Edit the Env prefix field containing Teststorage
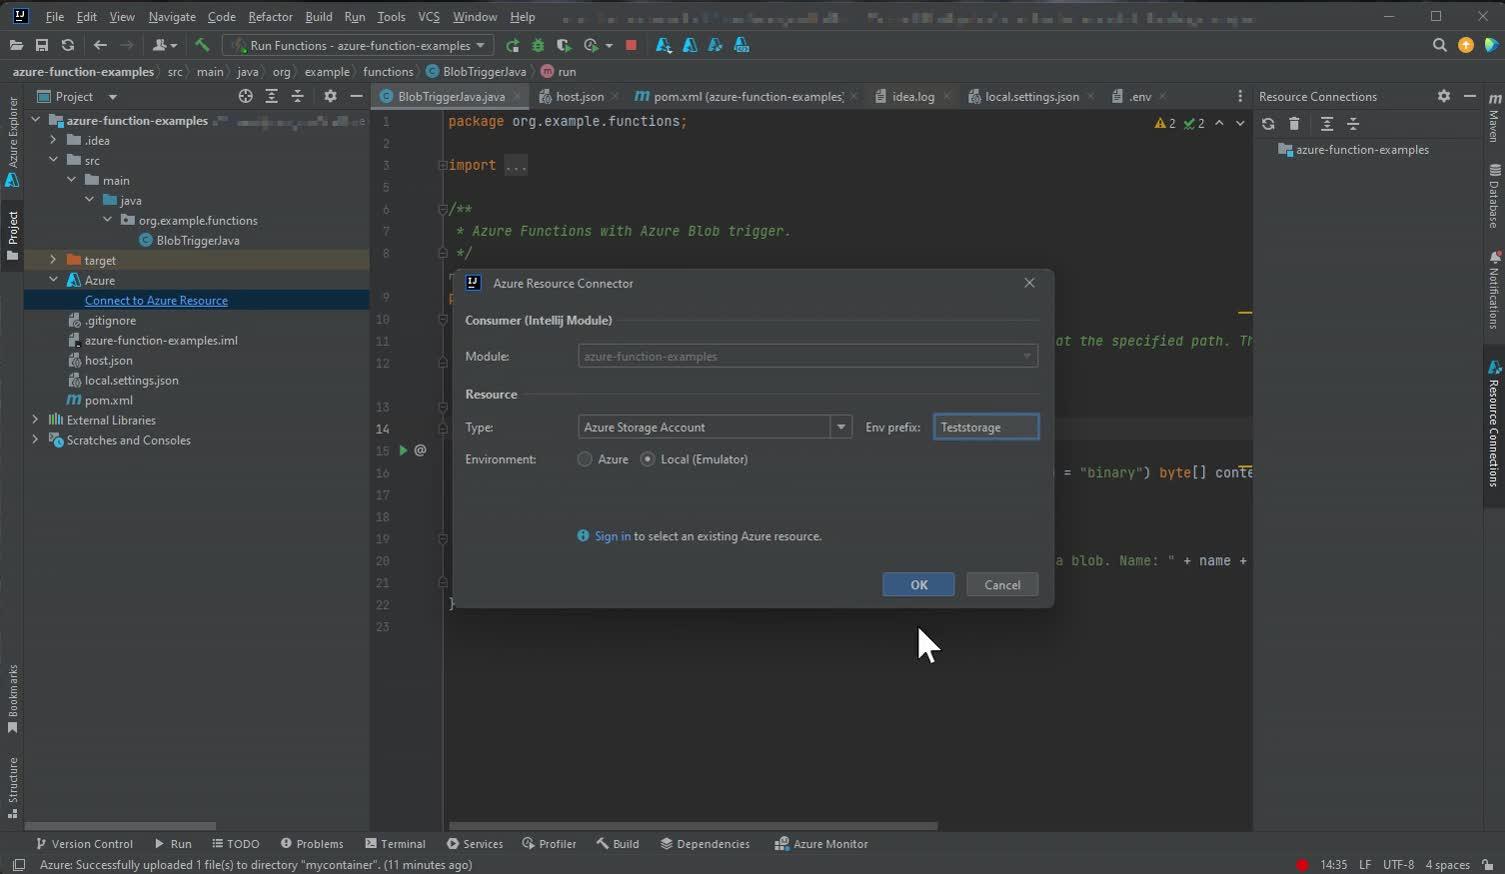Image resolution: width=1505 pixels, height=874 pixels. (985, 427)
